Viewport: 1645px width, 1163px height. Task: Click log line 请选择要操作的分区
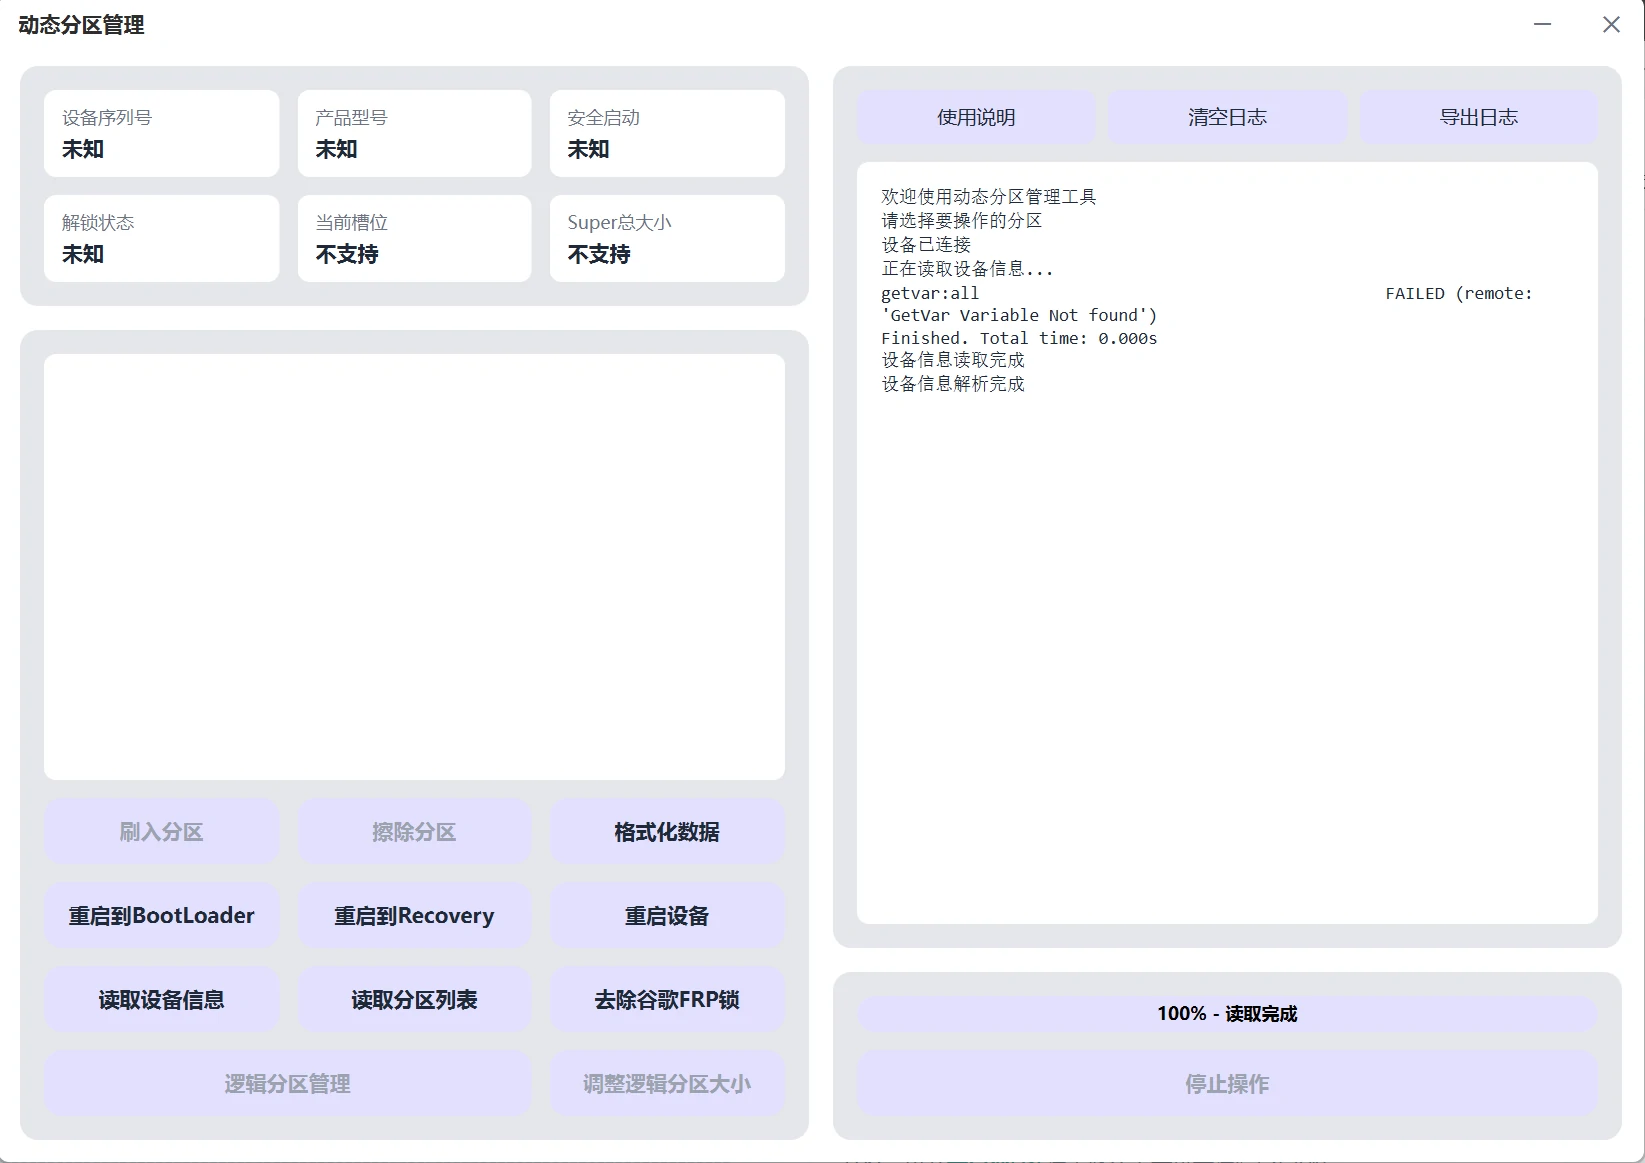[961, 221]
